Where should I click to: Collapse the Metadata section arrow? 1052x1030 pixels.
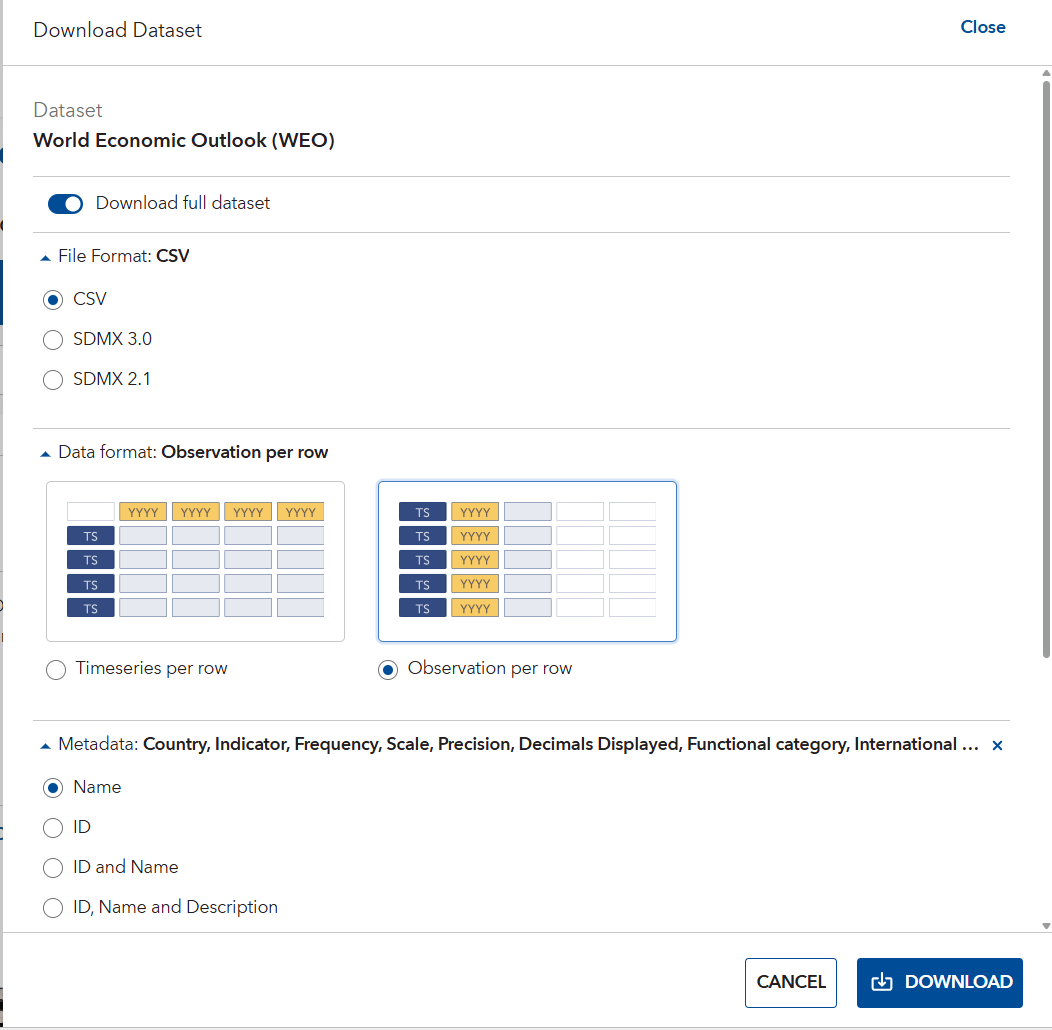pyautogui.click(x=45, y=745)
